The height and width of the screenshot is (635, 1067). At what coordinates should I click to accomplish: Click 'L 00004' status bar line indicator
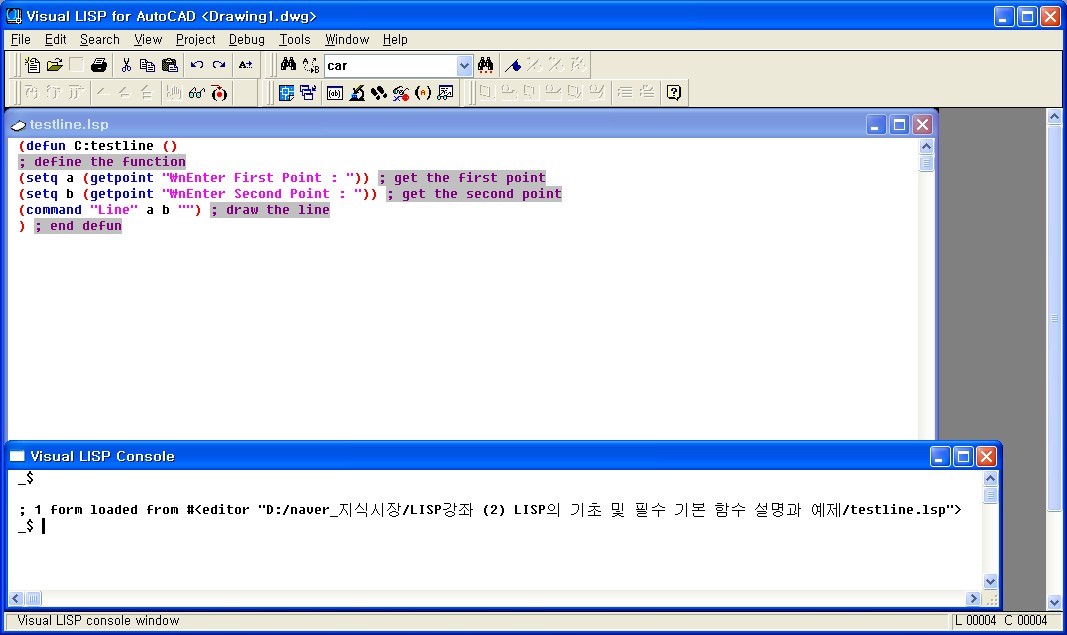tap(975, 620)
